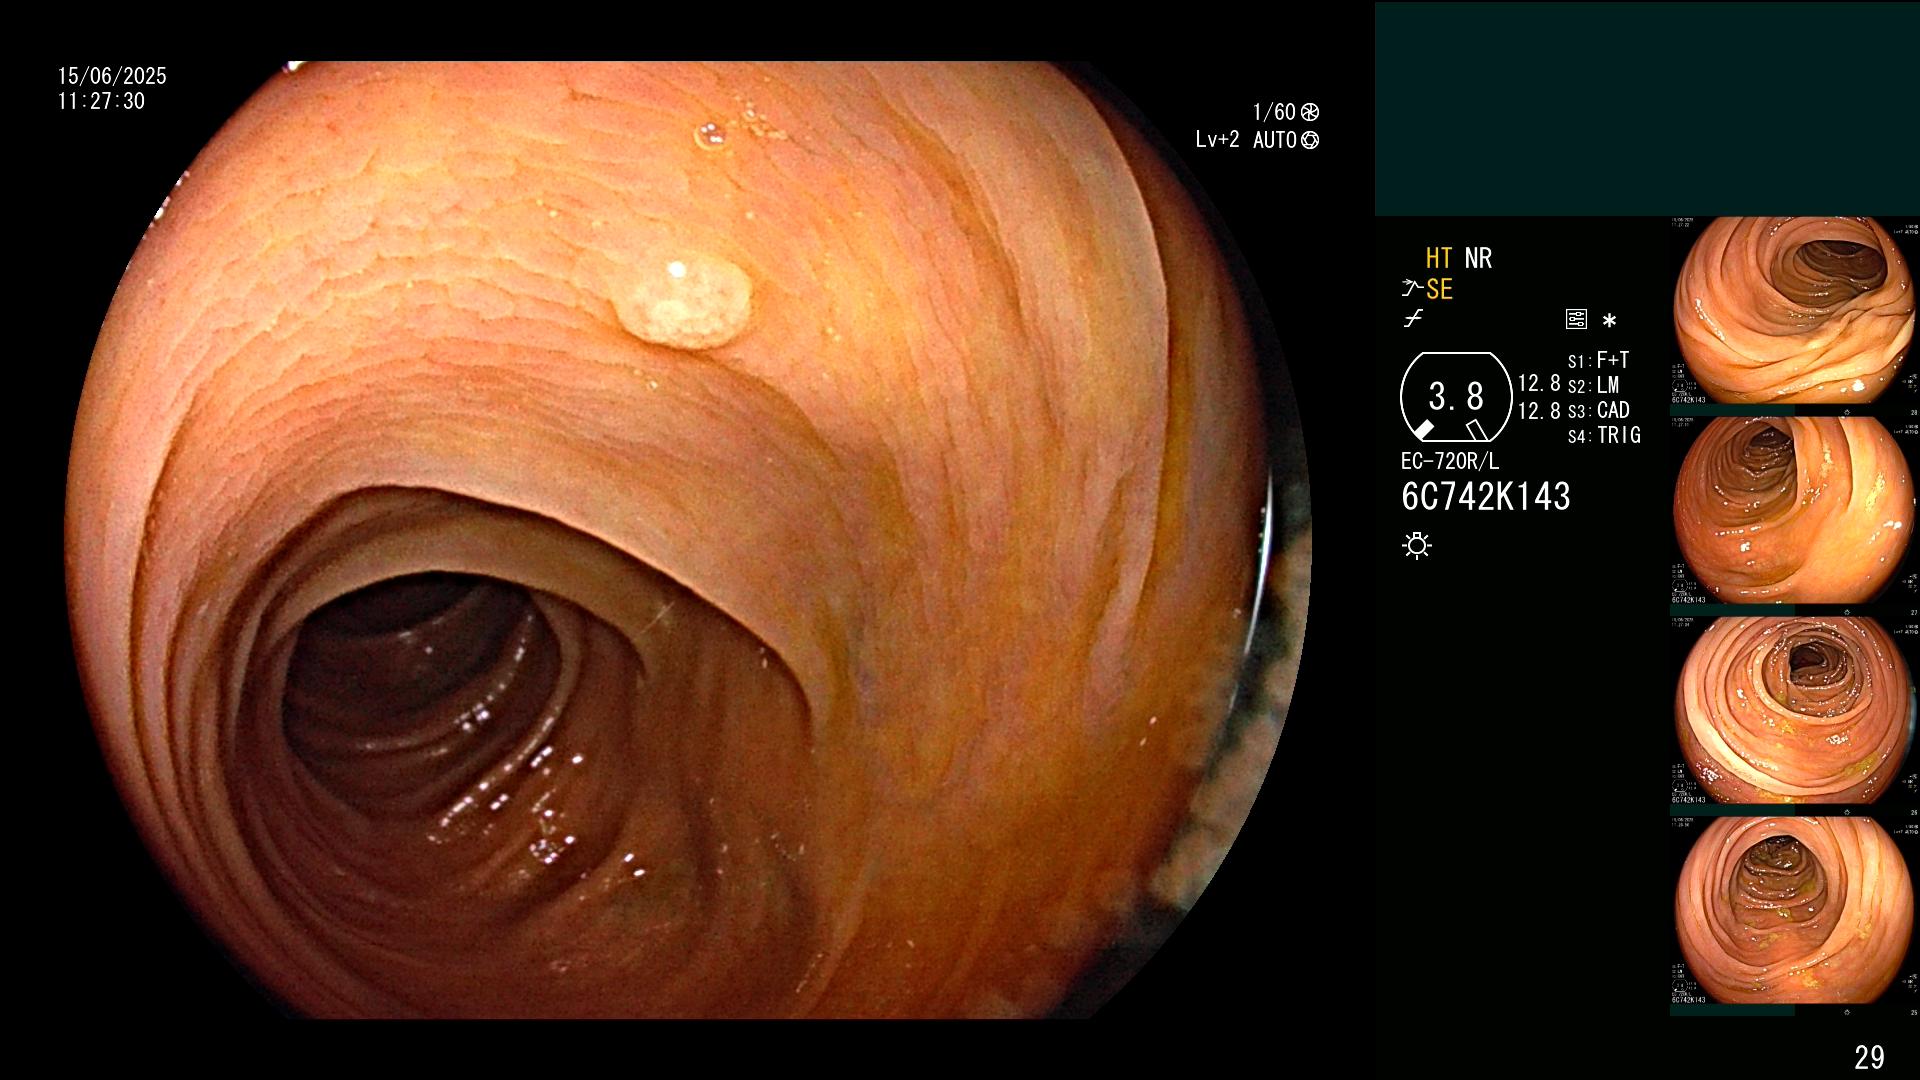Toggle the yellow SE enhancement label
Screen dimensions: 1920x1080
[1439, 290]
